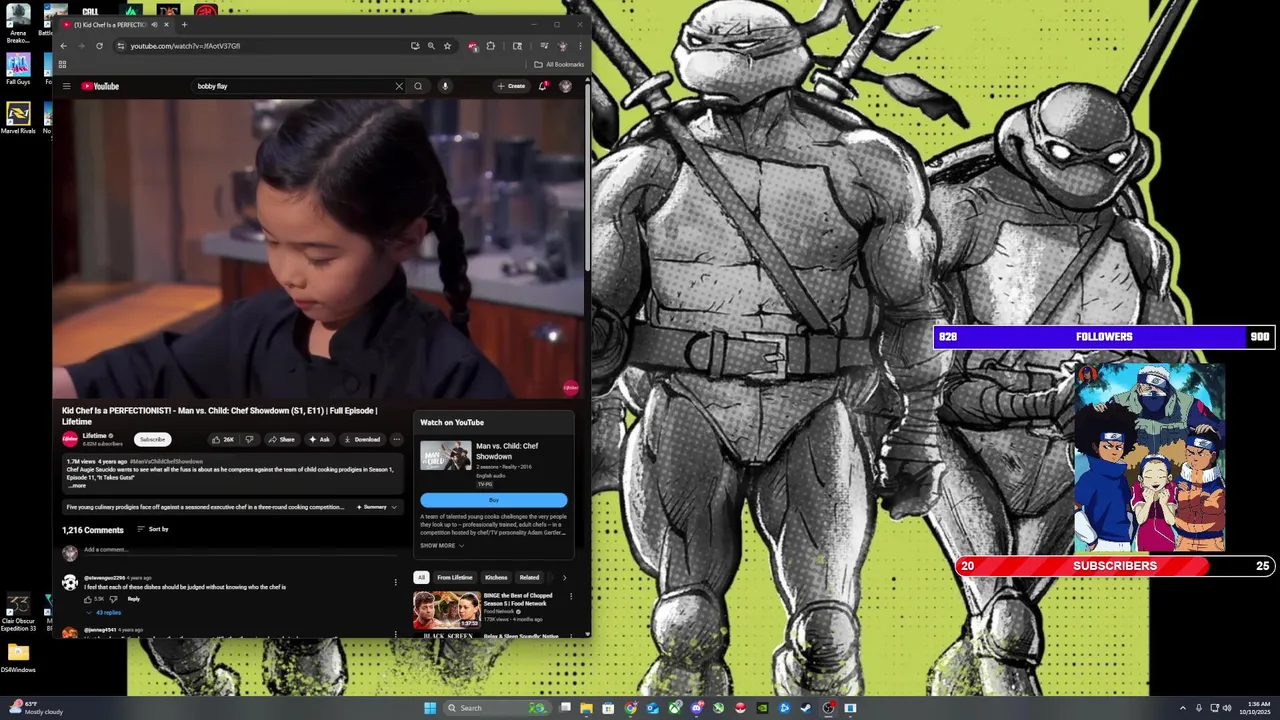The image size is (1280, 720).
Task: Open File Explorer from the taskbar
Action: tap(586, 708)
